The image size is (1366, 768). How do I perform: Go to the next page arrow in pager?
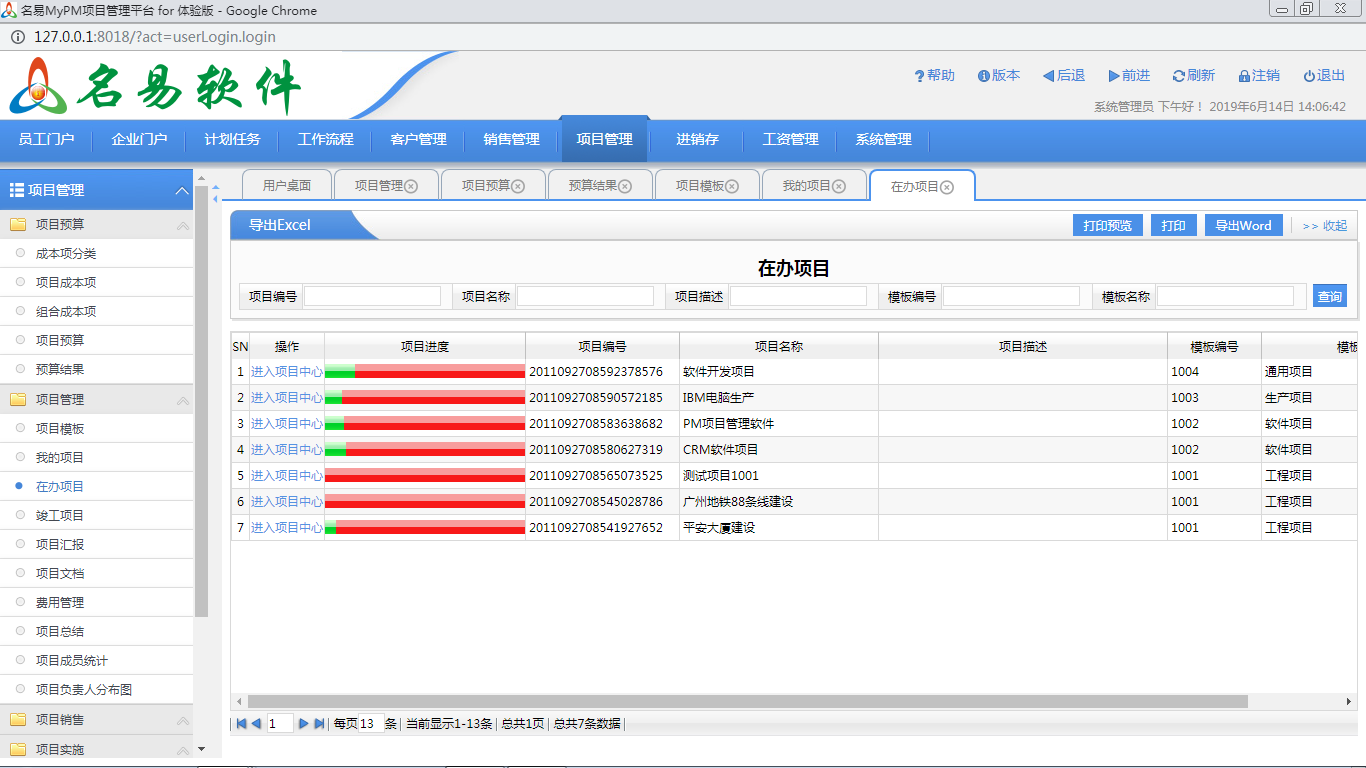tap(304, 724)
